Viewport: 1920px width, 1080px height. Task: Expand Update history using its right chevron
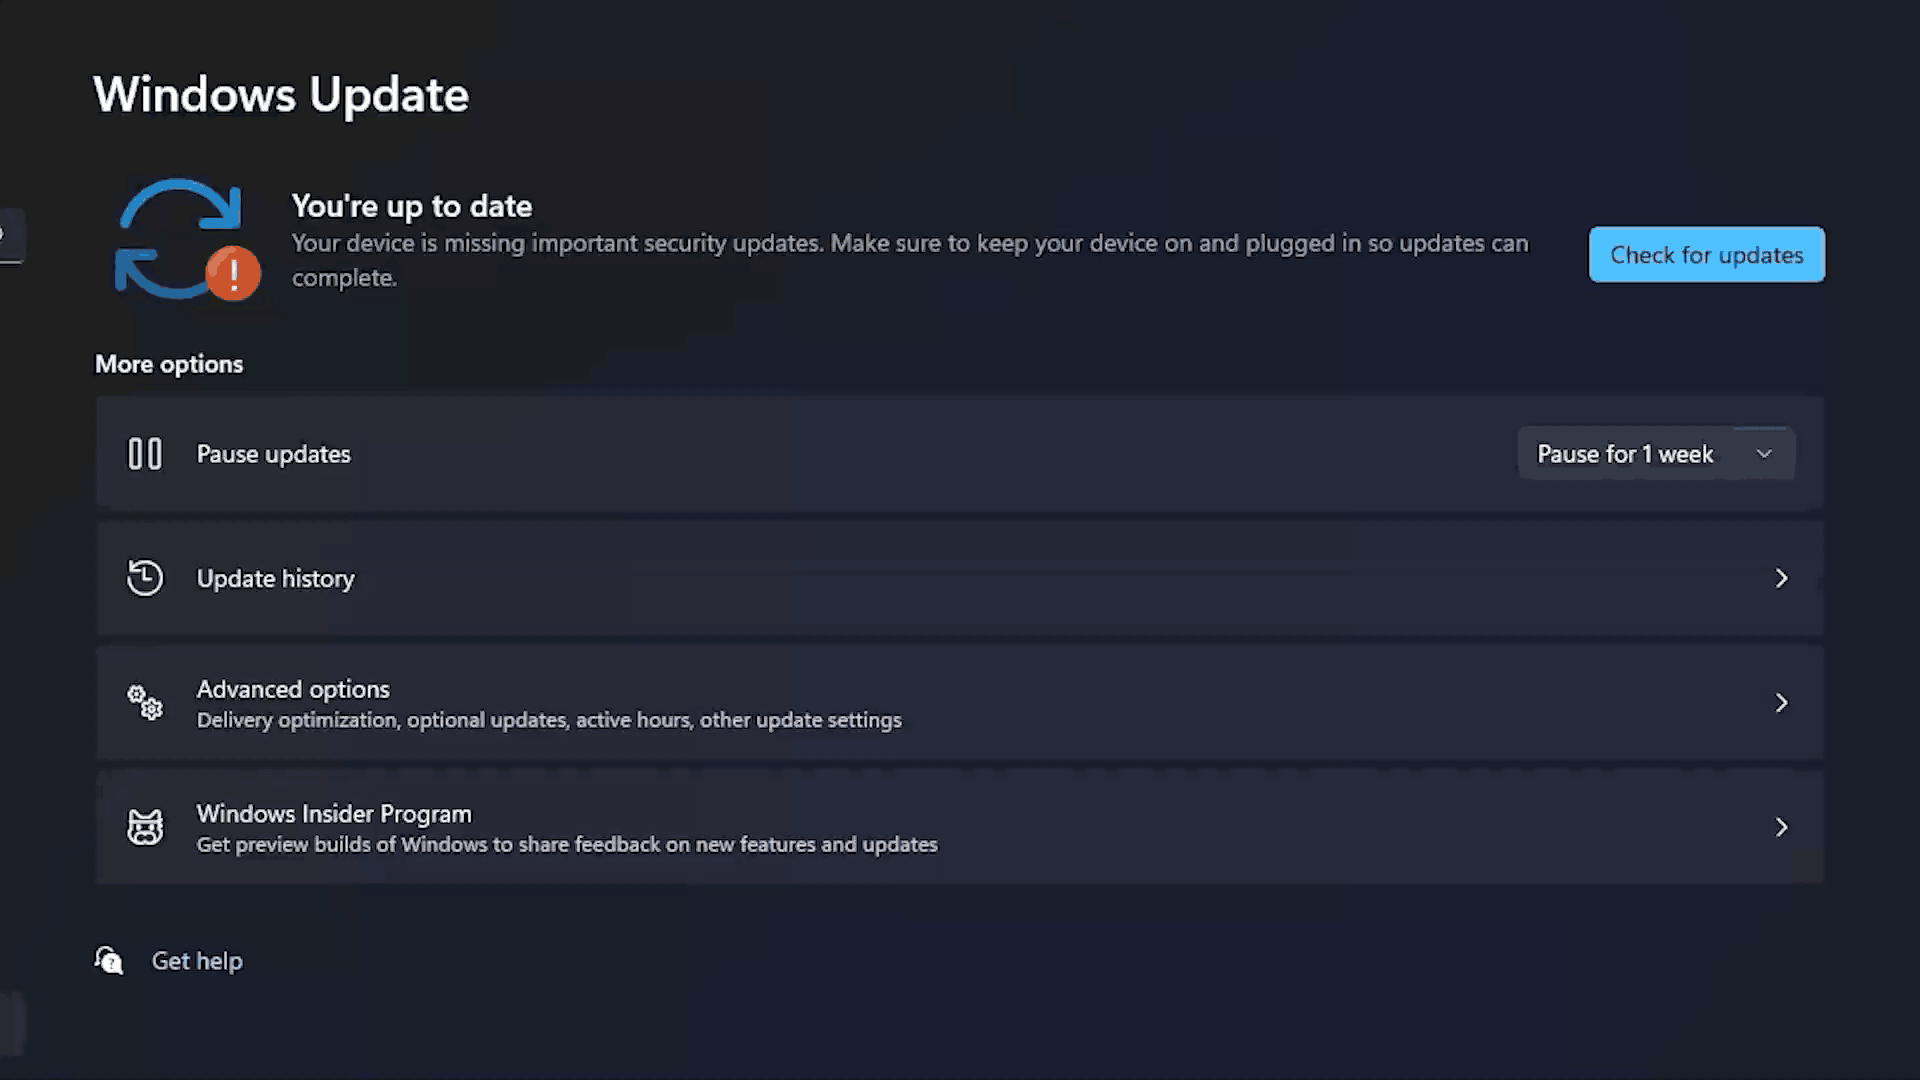pos(1781,578)
